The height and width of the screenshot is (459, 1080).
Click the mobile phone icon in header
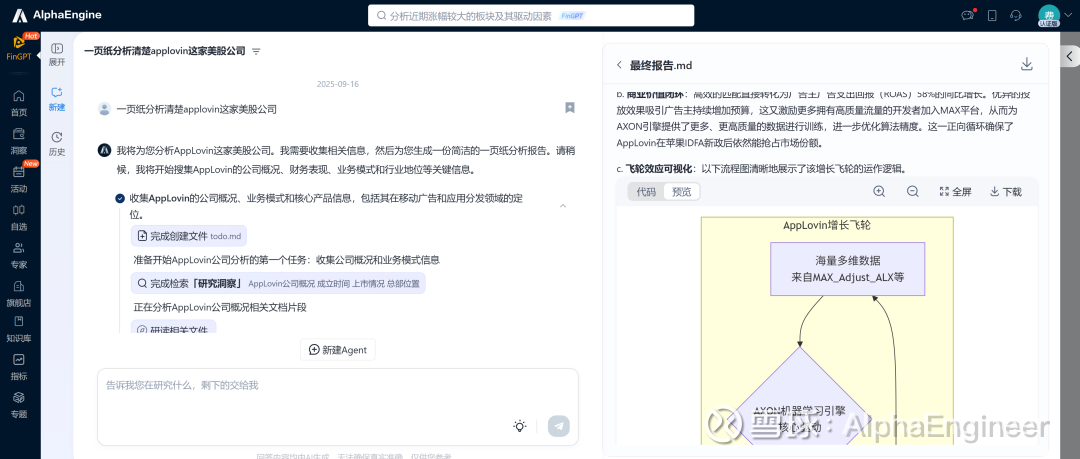[x=992, y=15]
